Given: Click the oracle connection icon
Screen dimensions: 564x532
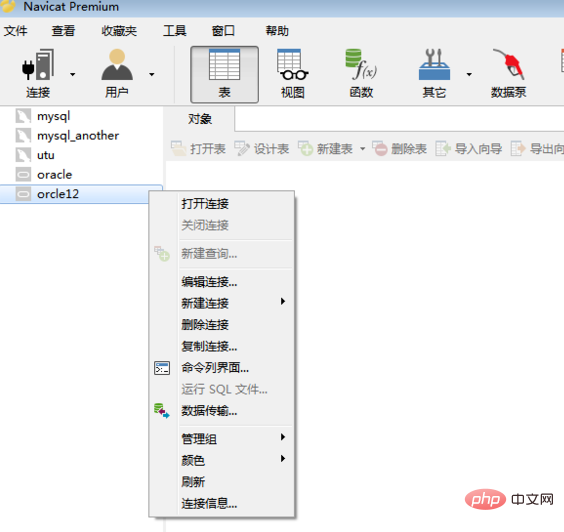Looking at the screenshot, I should point(23,174).
